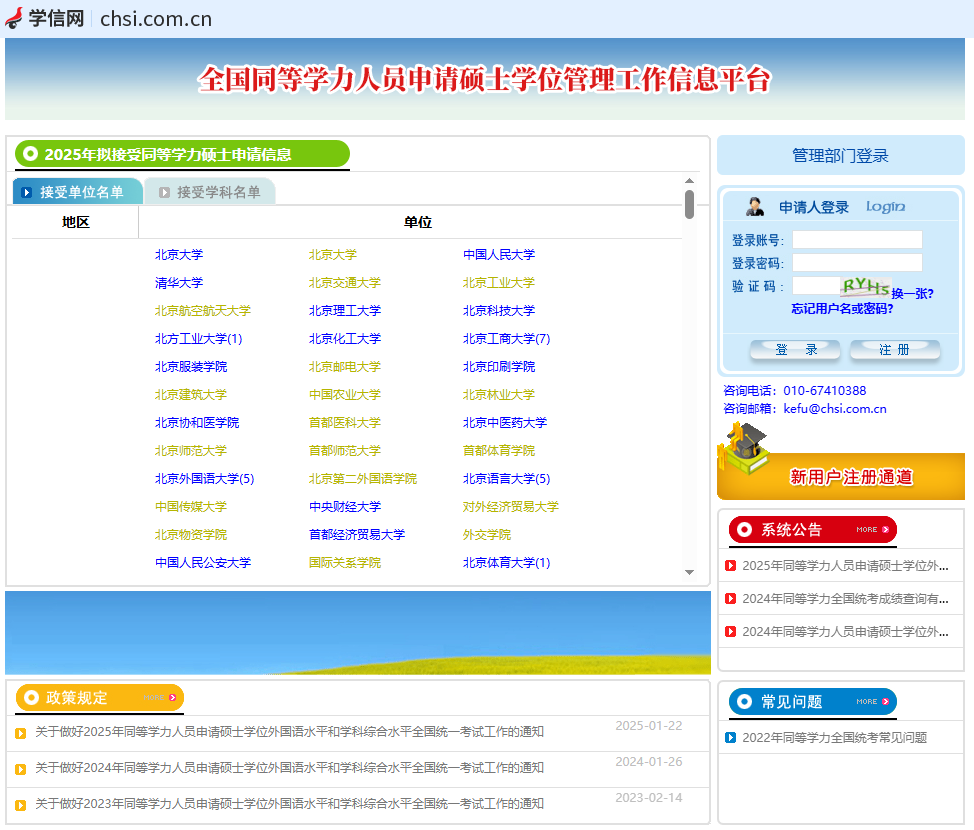Click 换一张? to refresh captcha
This screenshot has height=830, width=974.
click(x=913, y=293)
